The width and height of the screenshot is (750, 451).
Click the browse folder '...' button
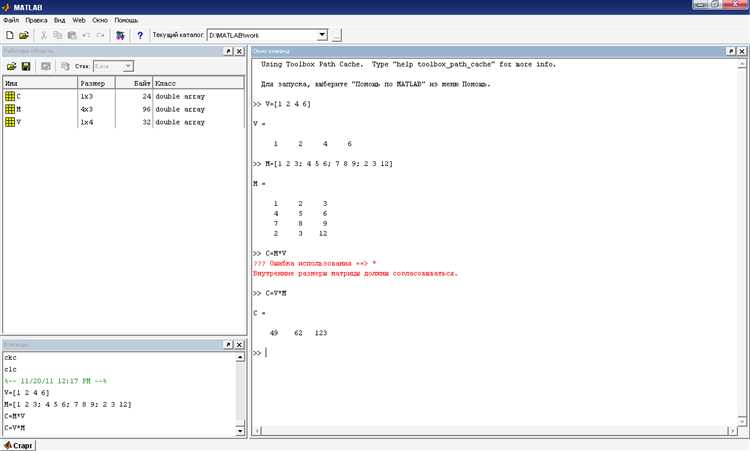337,35
